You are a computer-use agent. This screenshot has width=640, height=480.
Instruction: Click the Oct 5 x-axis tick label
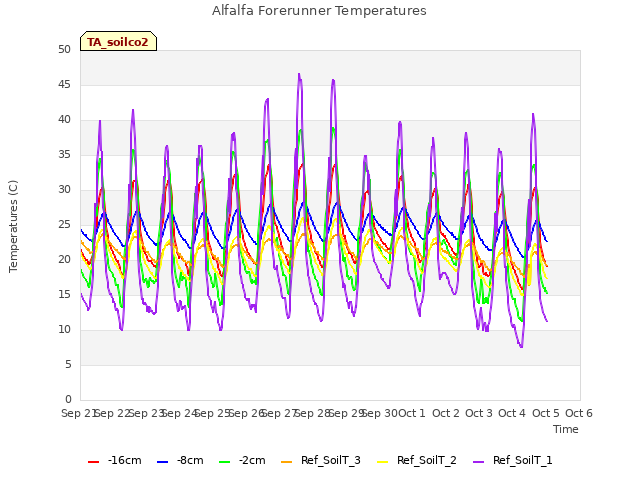coord(545,413)
